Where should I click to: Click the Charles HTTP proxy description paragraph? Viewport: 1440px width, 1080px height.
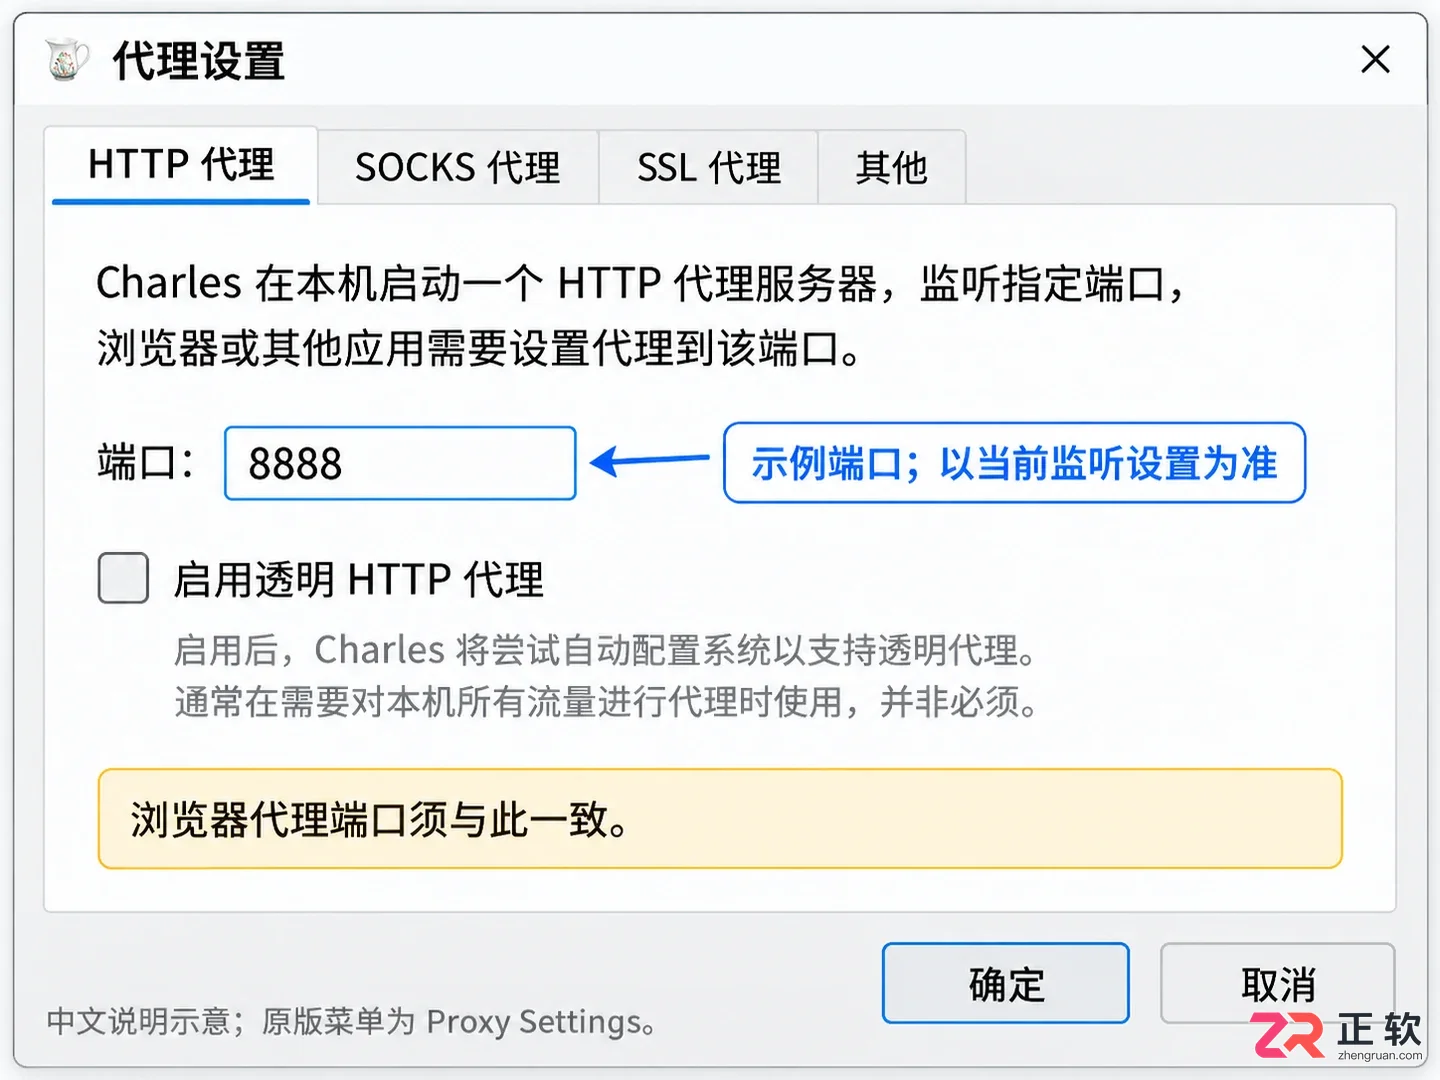(640, 316)
